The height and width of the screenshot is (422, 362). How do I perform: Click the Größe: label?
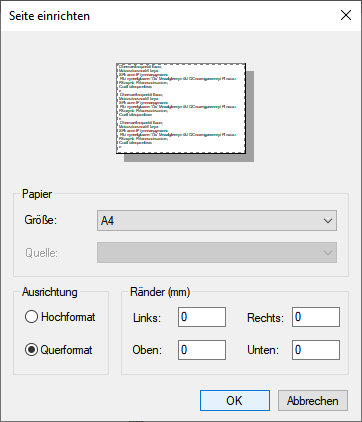[41, 220]
